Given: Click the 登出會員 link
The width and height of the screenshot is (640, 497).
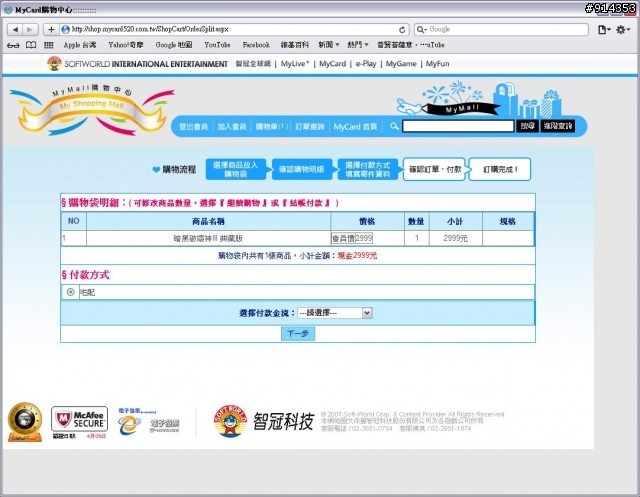Looking at the screenshot, I should click(x=193, y=127).
